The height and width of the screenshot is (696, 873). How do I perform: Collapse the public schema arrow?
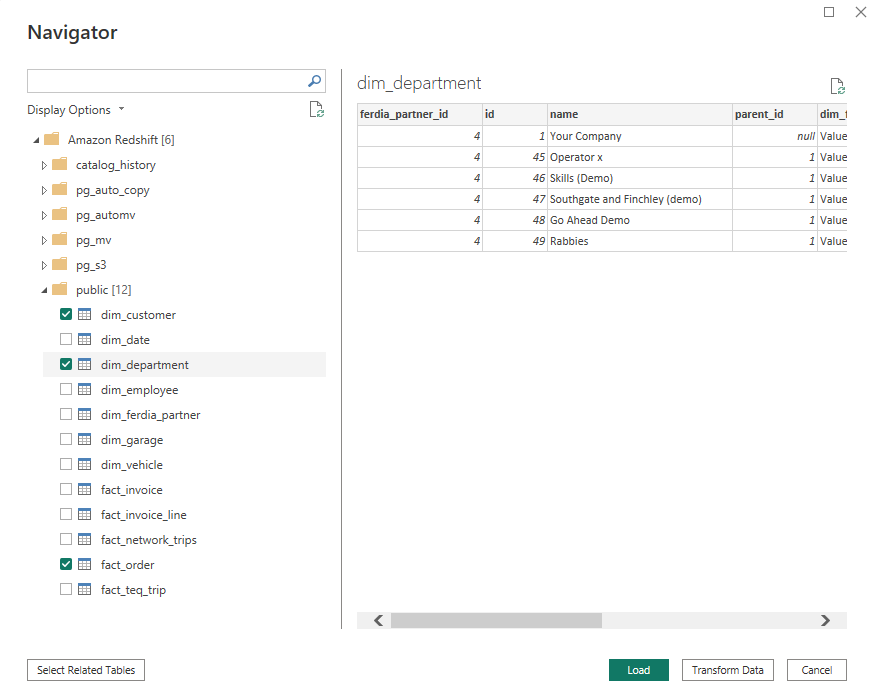pyautogui.click(x=45, y=290)
